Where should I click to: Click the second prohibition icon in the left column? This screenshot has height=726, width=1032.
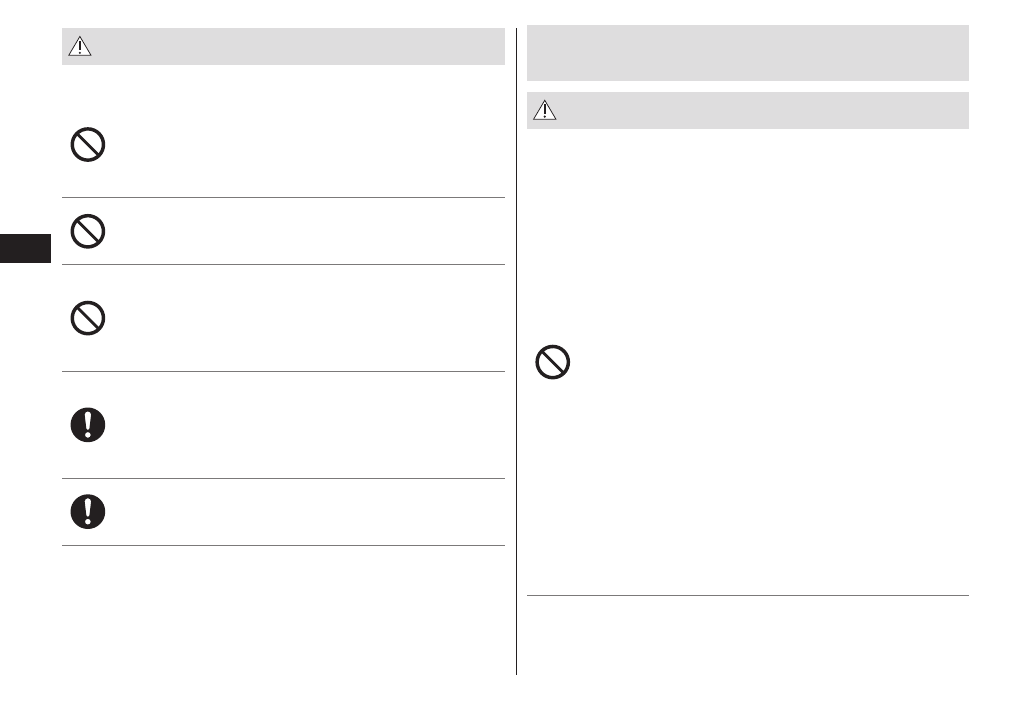(x=88, y=232)
